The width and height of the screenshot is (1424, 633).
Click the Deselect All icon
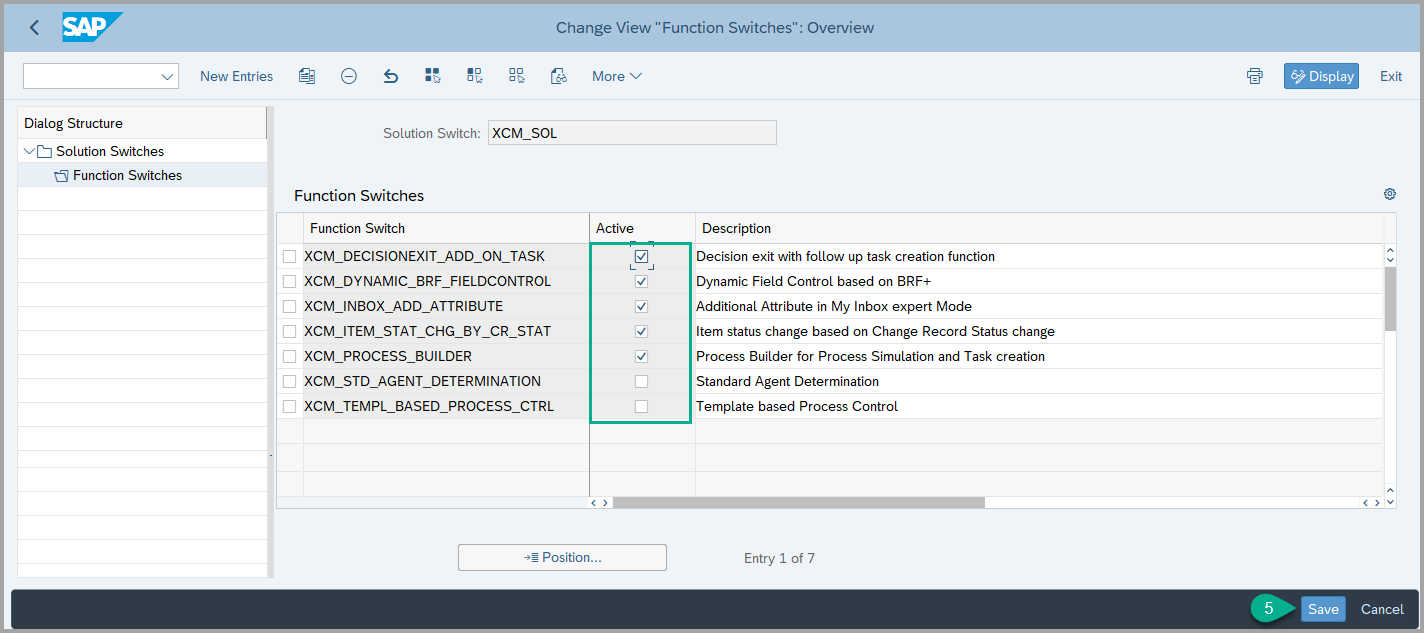click(x=517, y=76)
